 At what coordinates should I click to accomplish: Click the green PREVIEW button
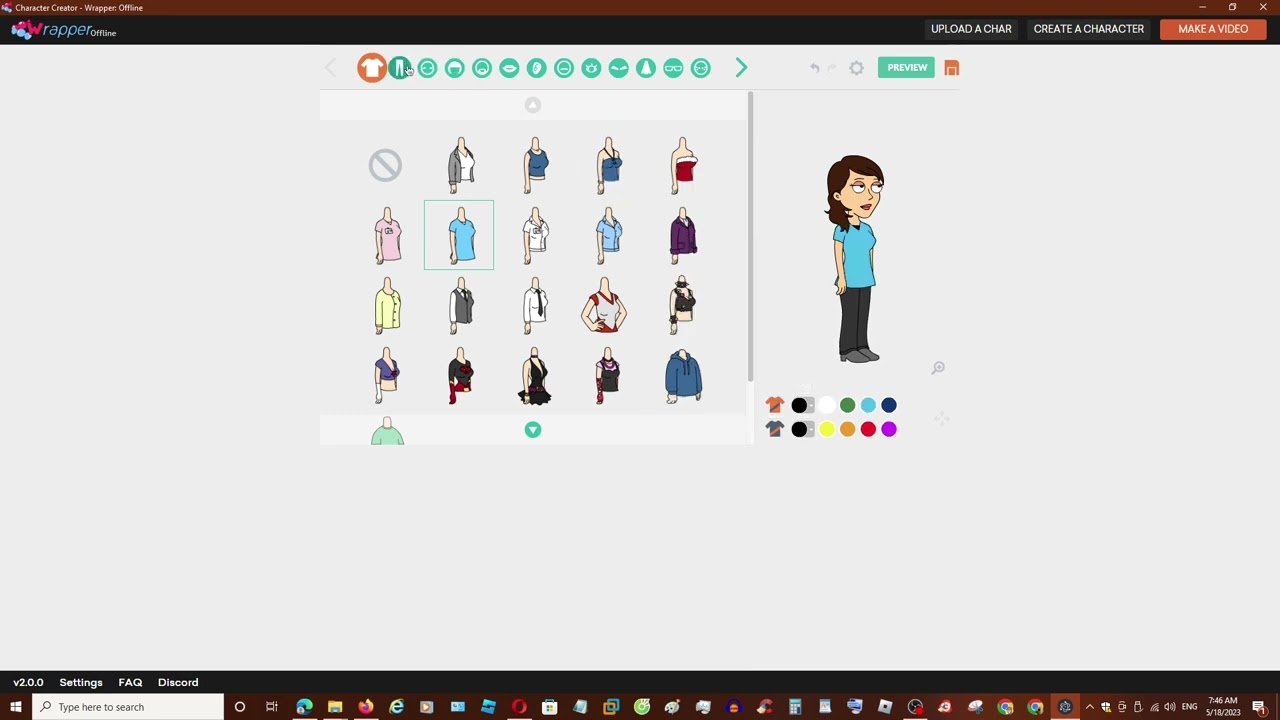pos(907,68)
